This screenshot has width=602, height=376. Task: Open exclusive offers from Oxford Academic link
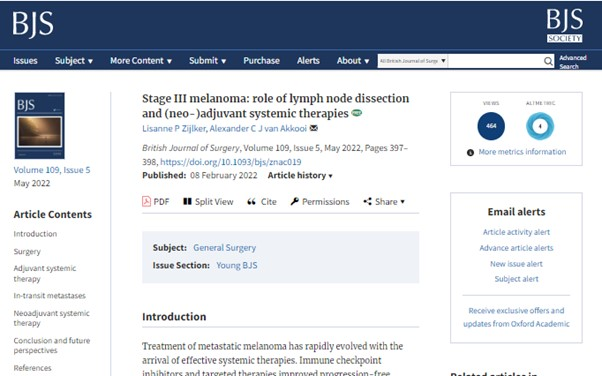tap(516, 317)
